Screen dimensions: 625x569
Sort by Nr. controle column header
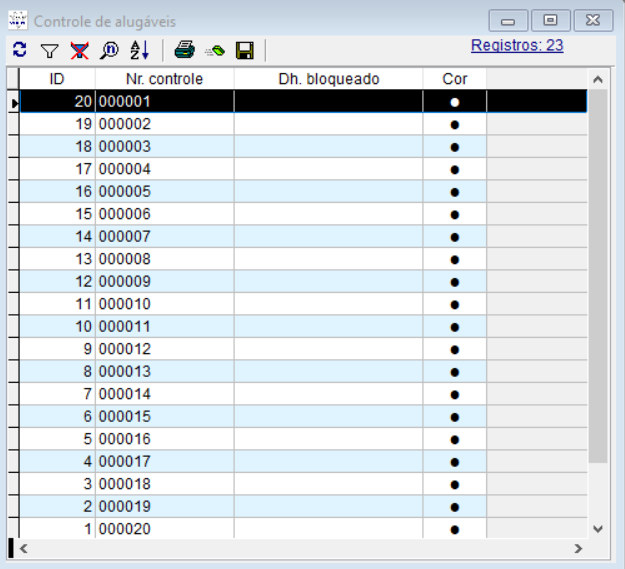(164, 79)
